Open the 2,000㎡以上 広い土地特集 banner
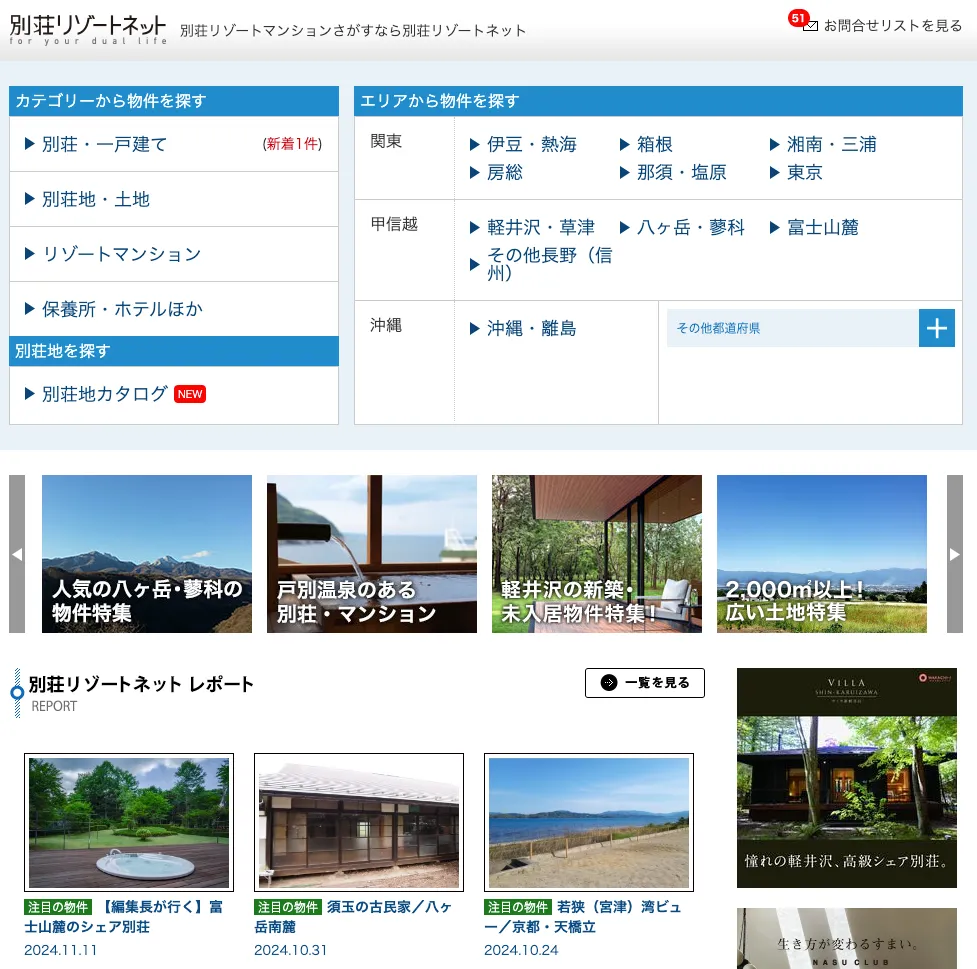977x969 pixels. (x=822, y=554)
